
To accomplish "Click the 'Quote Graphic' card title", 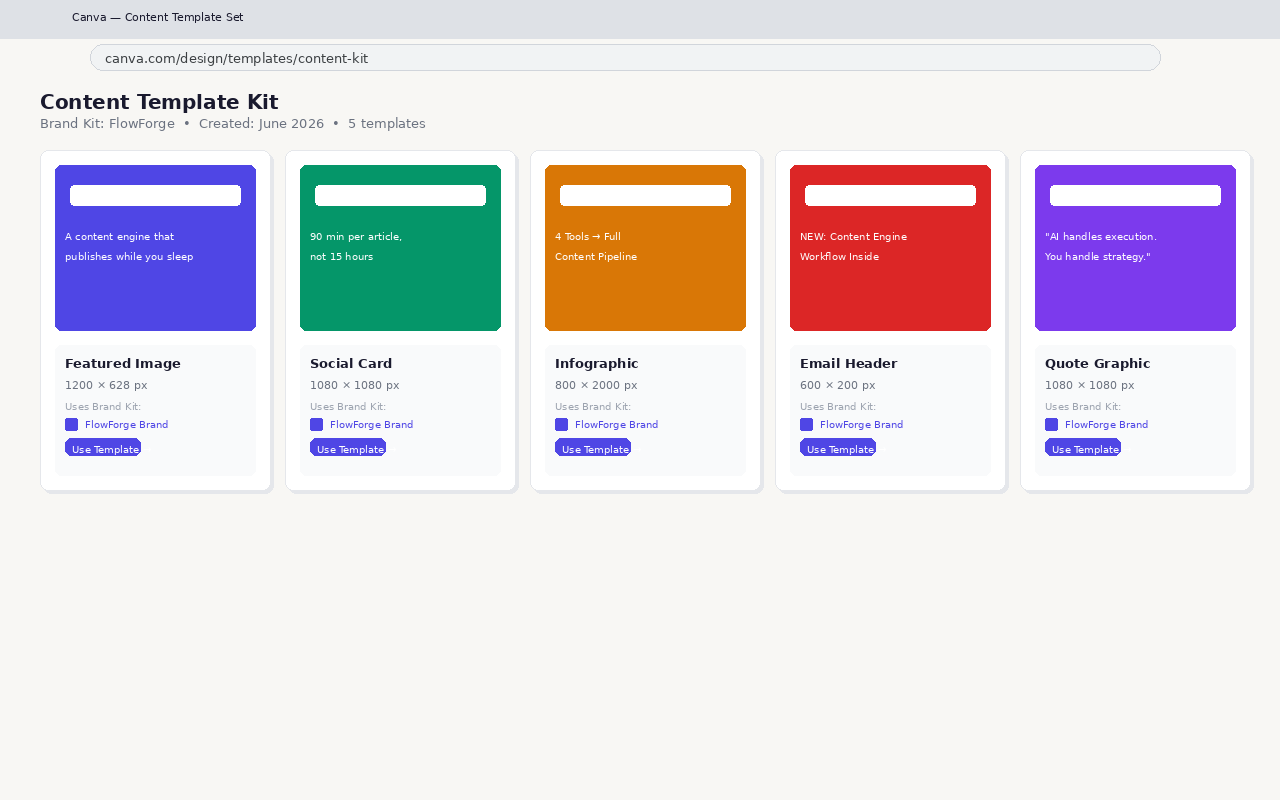I will click(x=1098, y=363).
